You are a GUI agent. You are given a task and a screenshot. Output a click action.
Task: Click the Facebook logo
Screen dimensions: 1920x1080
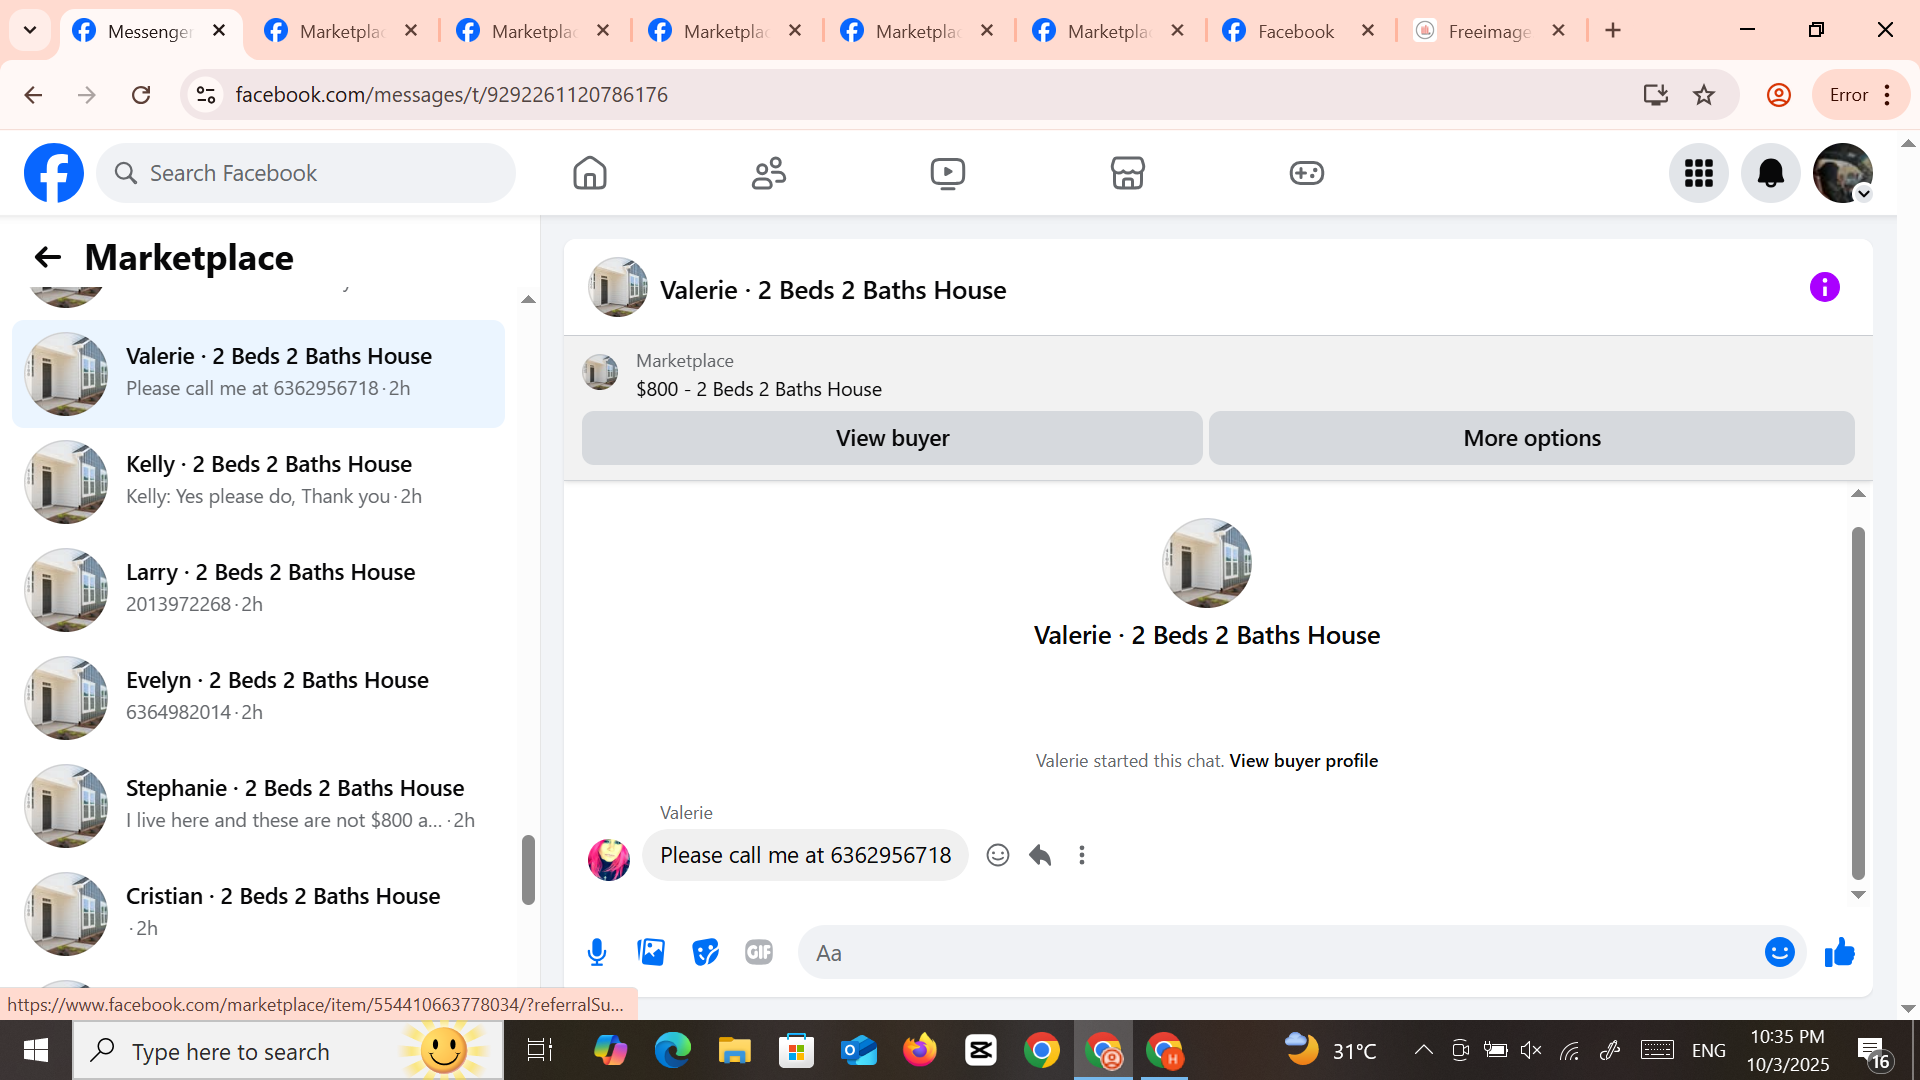[x=54, y=173]
